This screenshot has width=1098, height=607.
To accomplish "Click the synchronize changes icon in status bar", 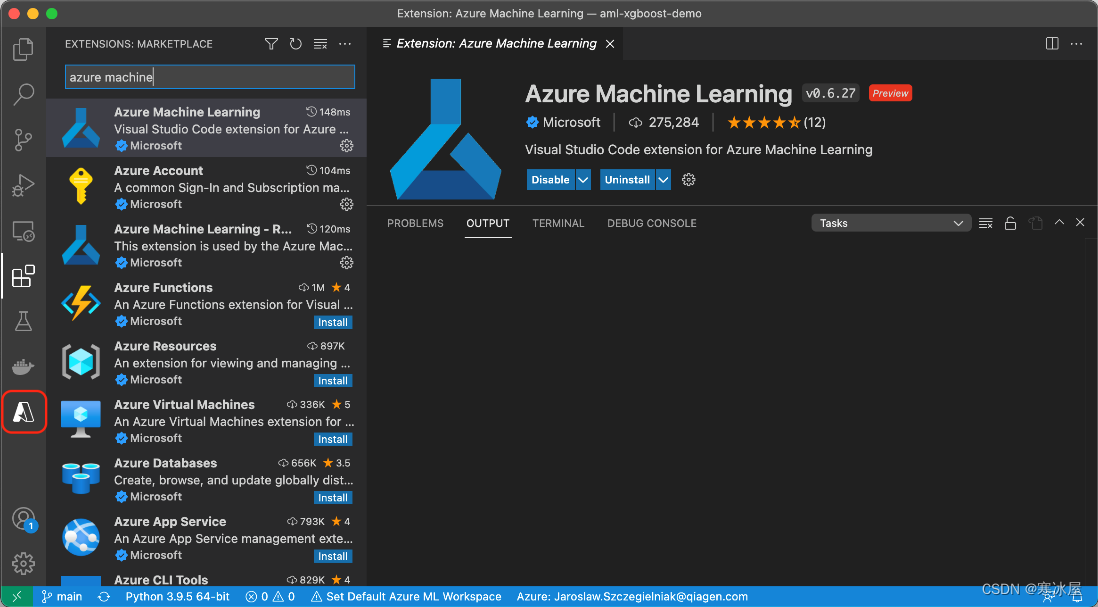I will pyautogui.click(x=104, y=596).
